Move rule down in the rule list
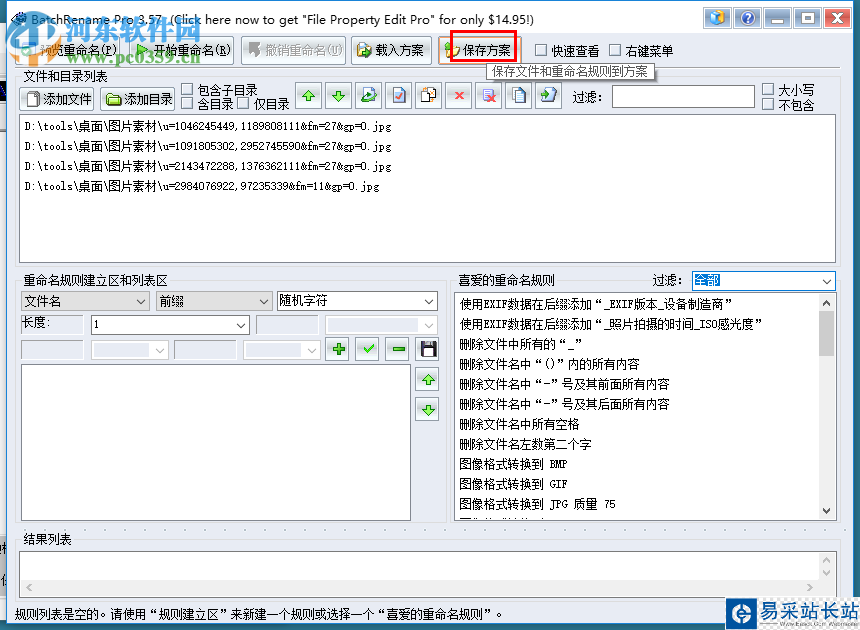The width and height of the screenshot is (860, 630). pyautogui.click(x=428, y=410)
